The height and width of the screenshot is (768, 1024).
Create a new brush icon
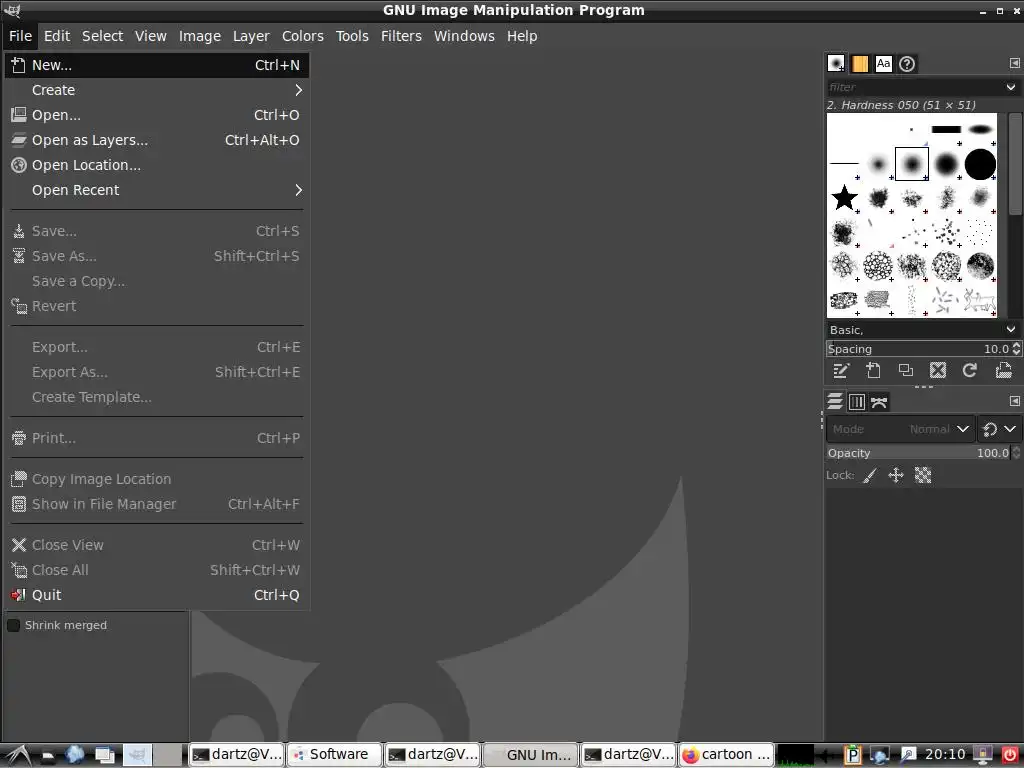click(873, 371)
